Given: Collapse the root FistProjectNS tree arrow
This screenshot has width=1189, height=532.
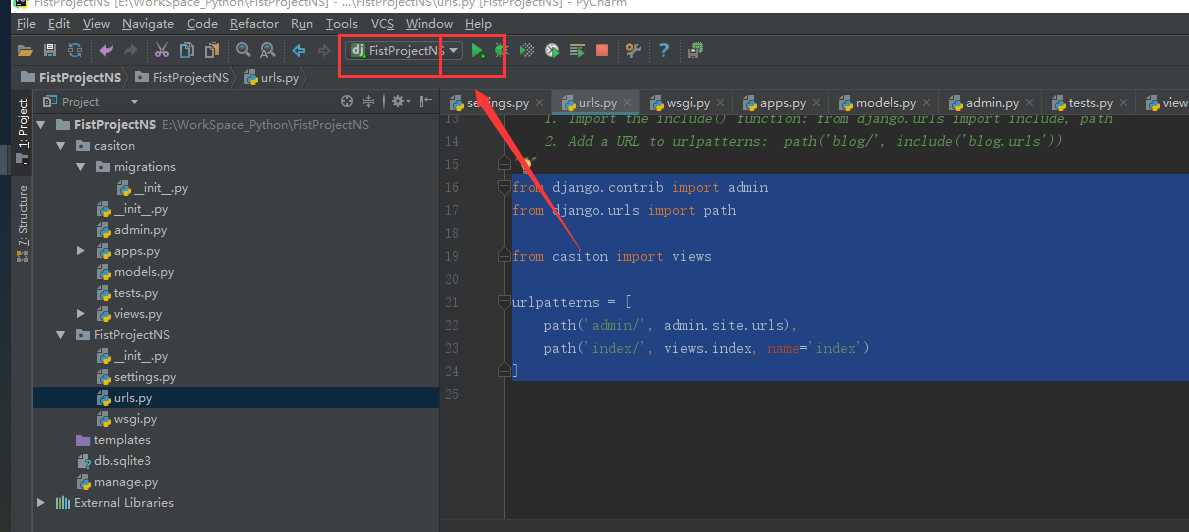Looking at the screenshot, I should (x=40, y=125).
